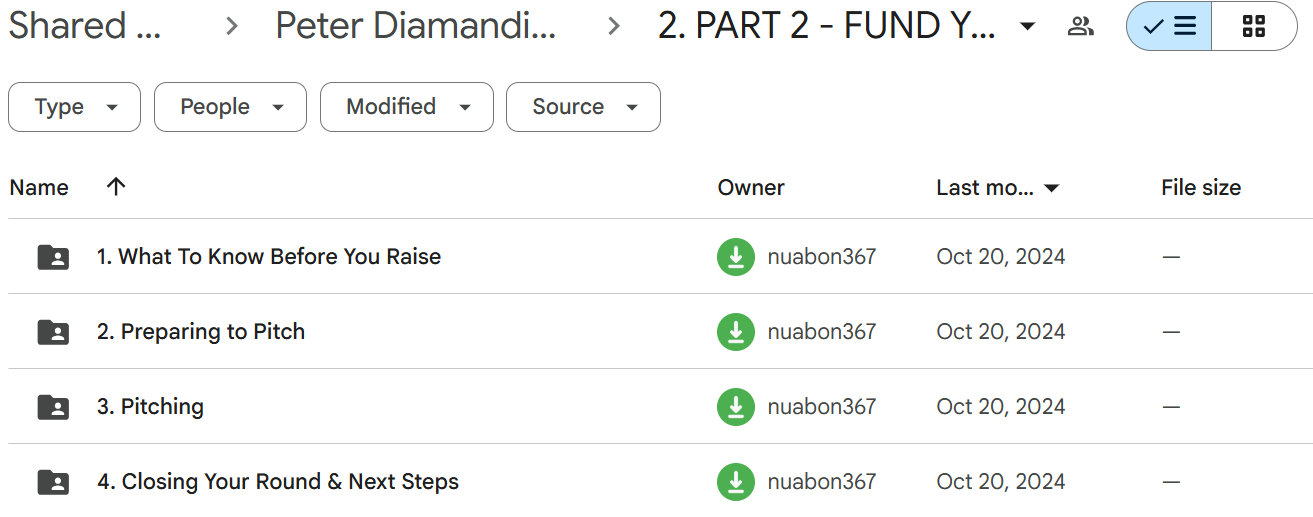Open the Source filter dropdown
The height and width of the screenshot is (517, 1313).
tap(583, 107)
